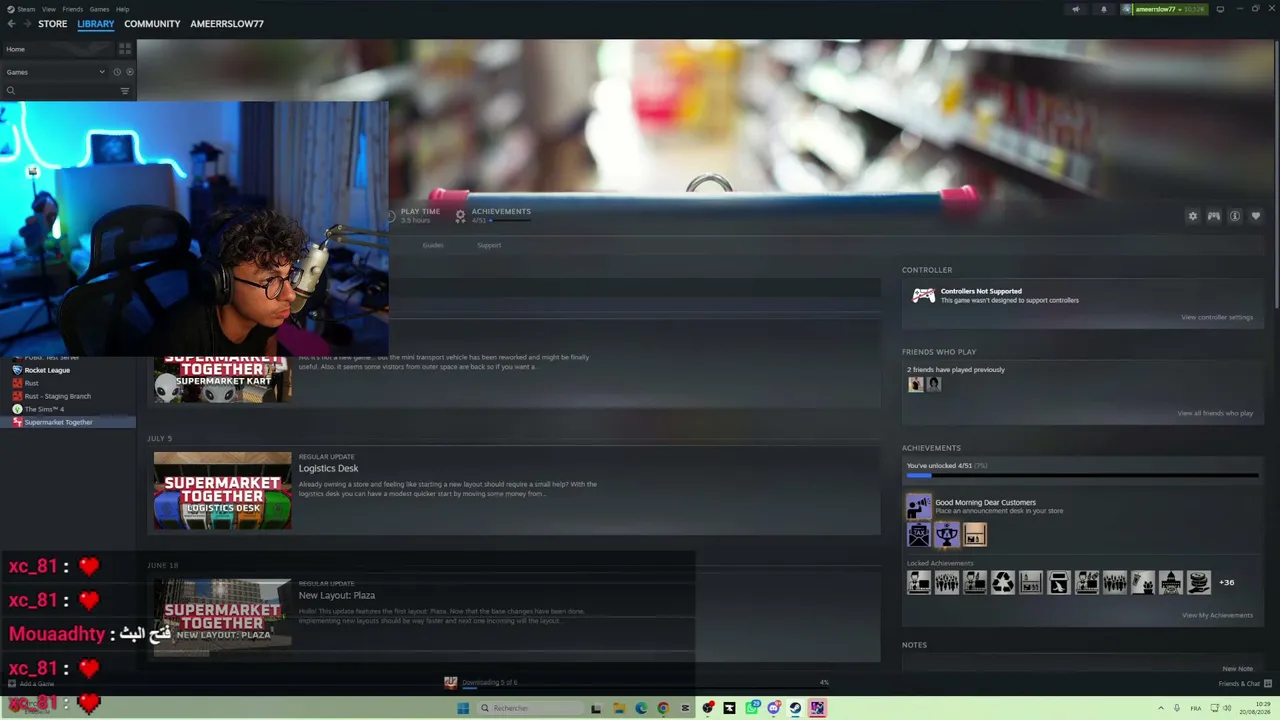
Task: Click the Logistics Desk update title
Action: 328,468
